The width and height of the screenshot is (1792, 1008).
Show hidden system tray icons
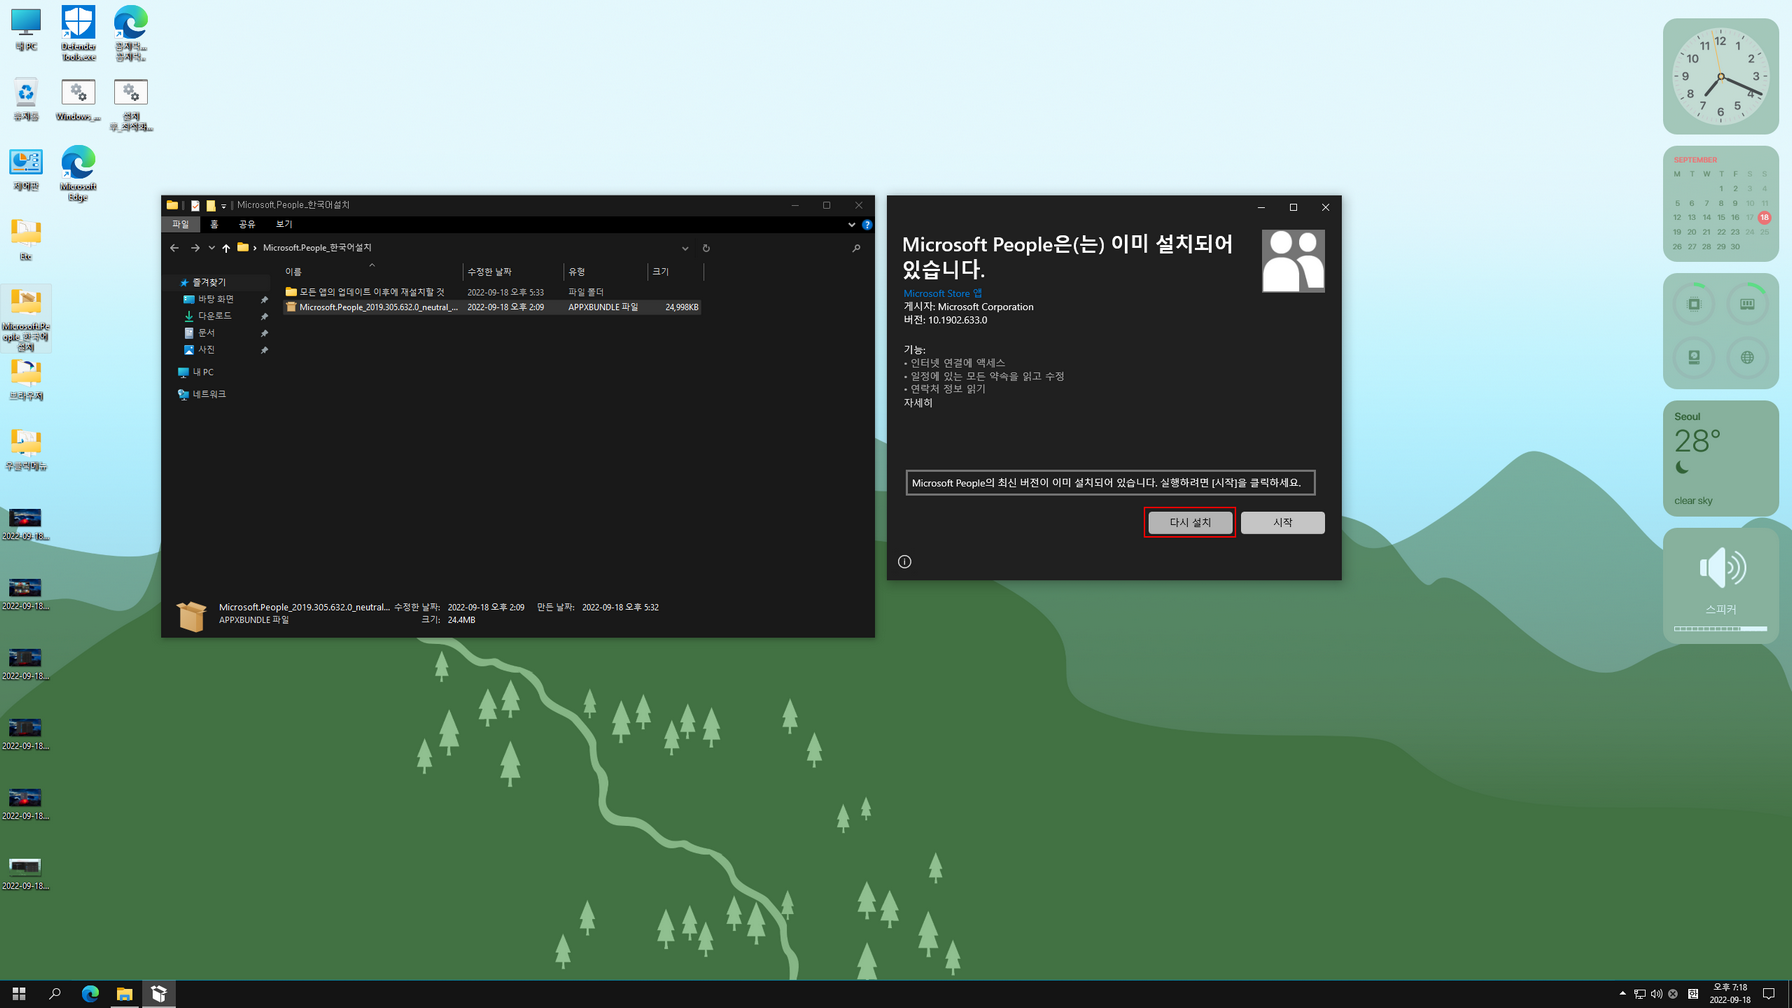coord(1622,994)
